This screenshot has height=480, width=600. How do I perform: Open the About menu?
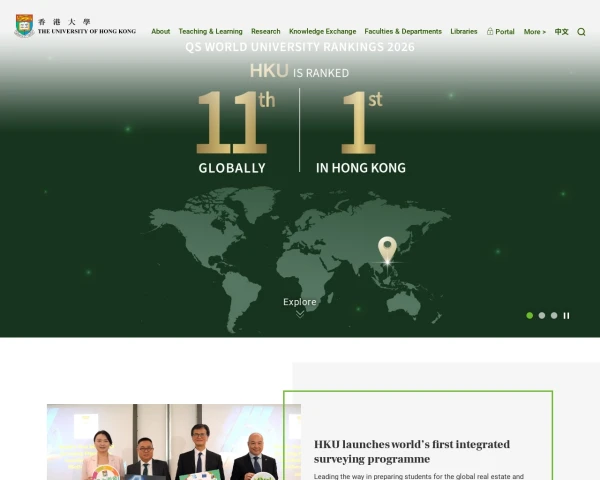coord(161,31)
